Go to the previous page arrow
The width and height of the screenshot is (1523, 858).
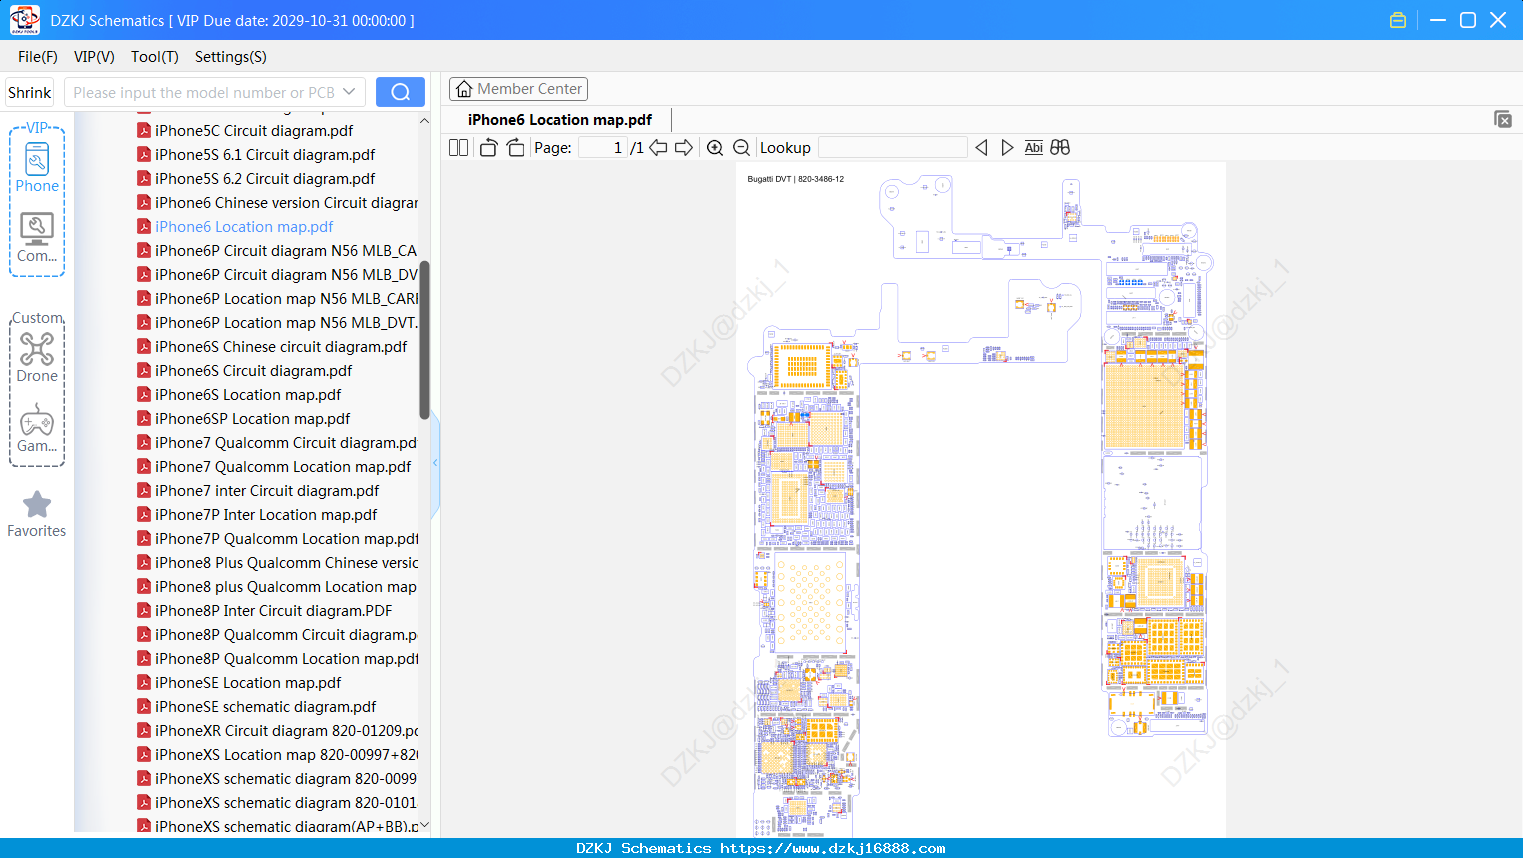pyautogui.click(x=658, y=148)
